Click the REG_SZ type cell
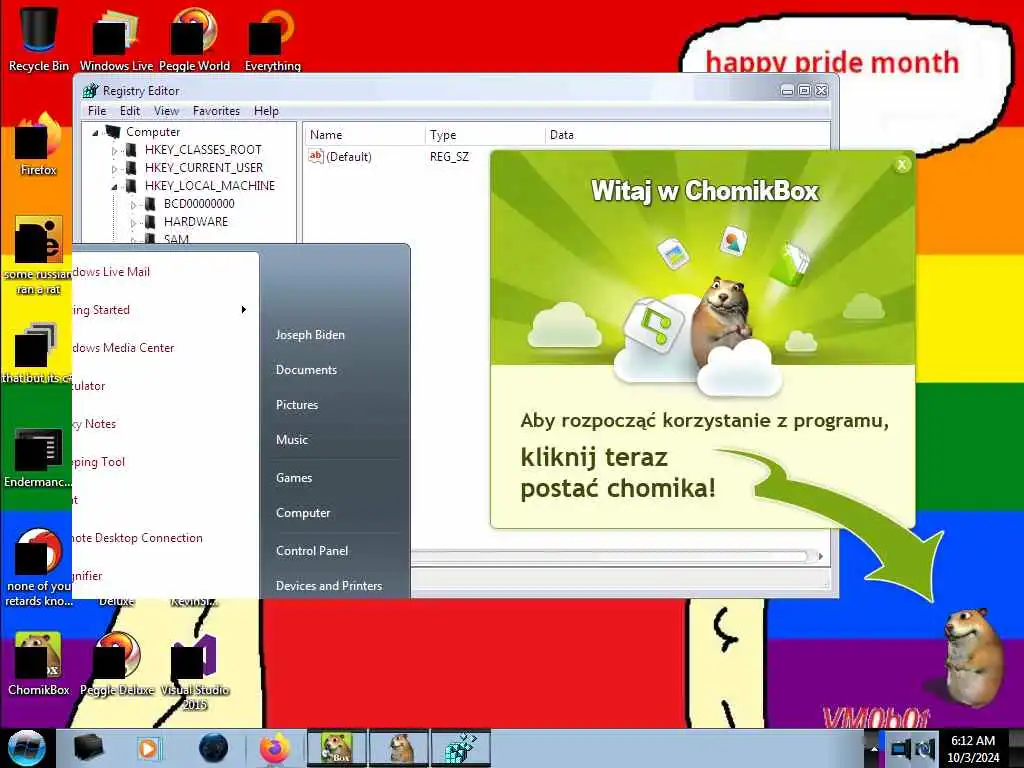The height and width of the screenshot is (768, 1024). click(449, 157)
